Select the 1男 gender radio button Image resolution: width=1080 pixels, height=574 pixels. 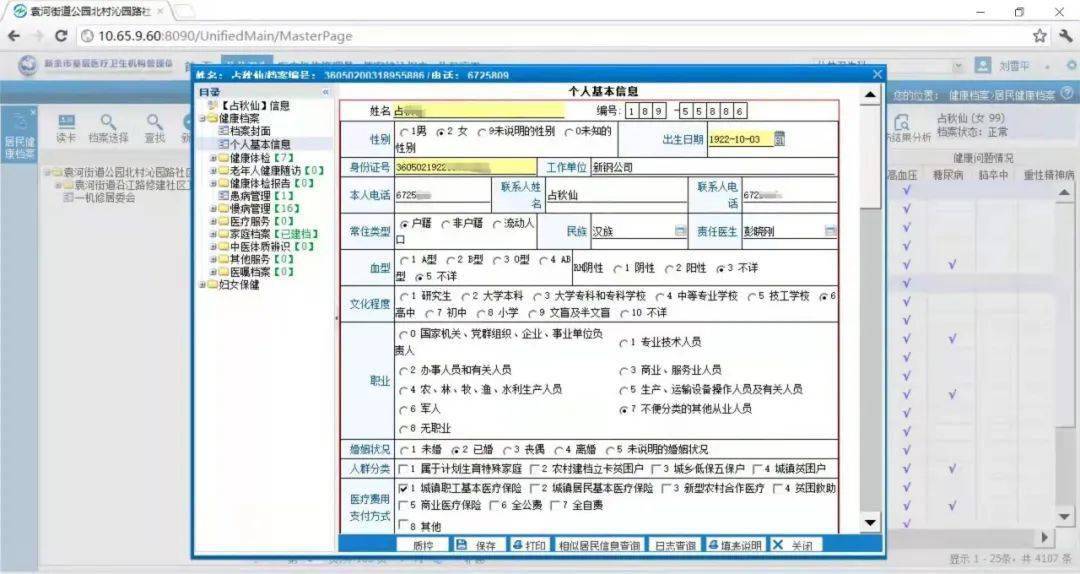click(404, 132)
